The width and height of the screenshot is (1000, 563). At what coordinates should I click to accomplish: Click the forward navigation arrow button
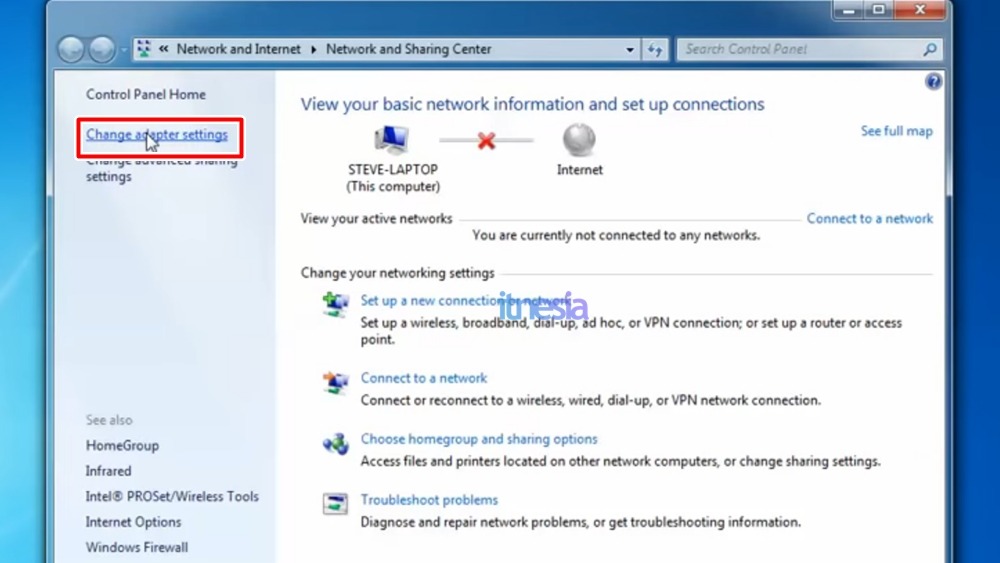coord(102,49)
